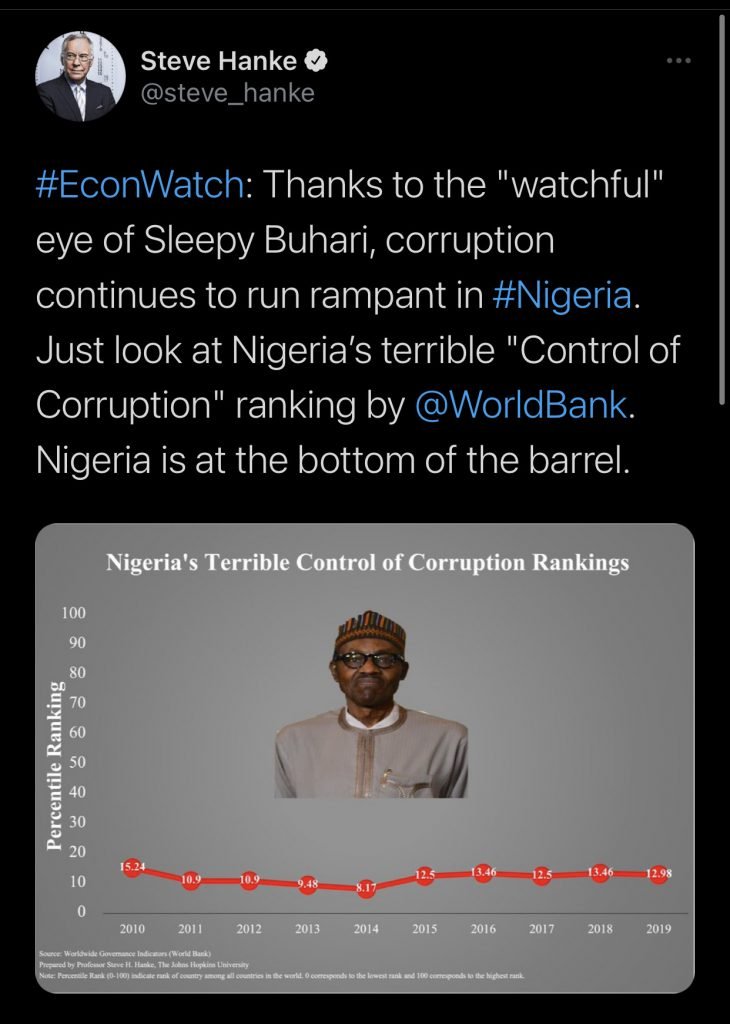Viewport: 730px width, 1024px height.
Task: Click the Steve Hanke display name
Action: (218, 61)
